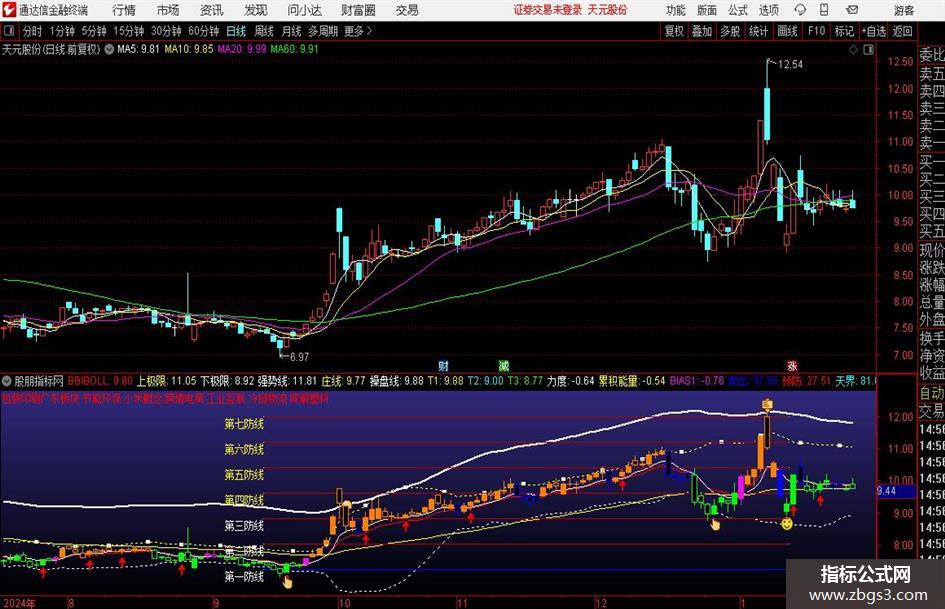Click the 财 marker on the chart
945x609 pixels.
(x=444, y=365)
